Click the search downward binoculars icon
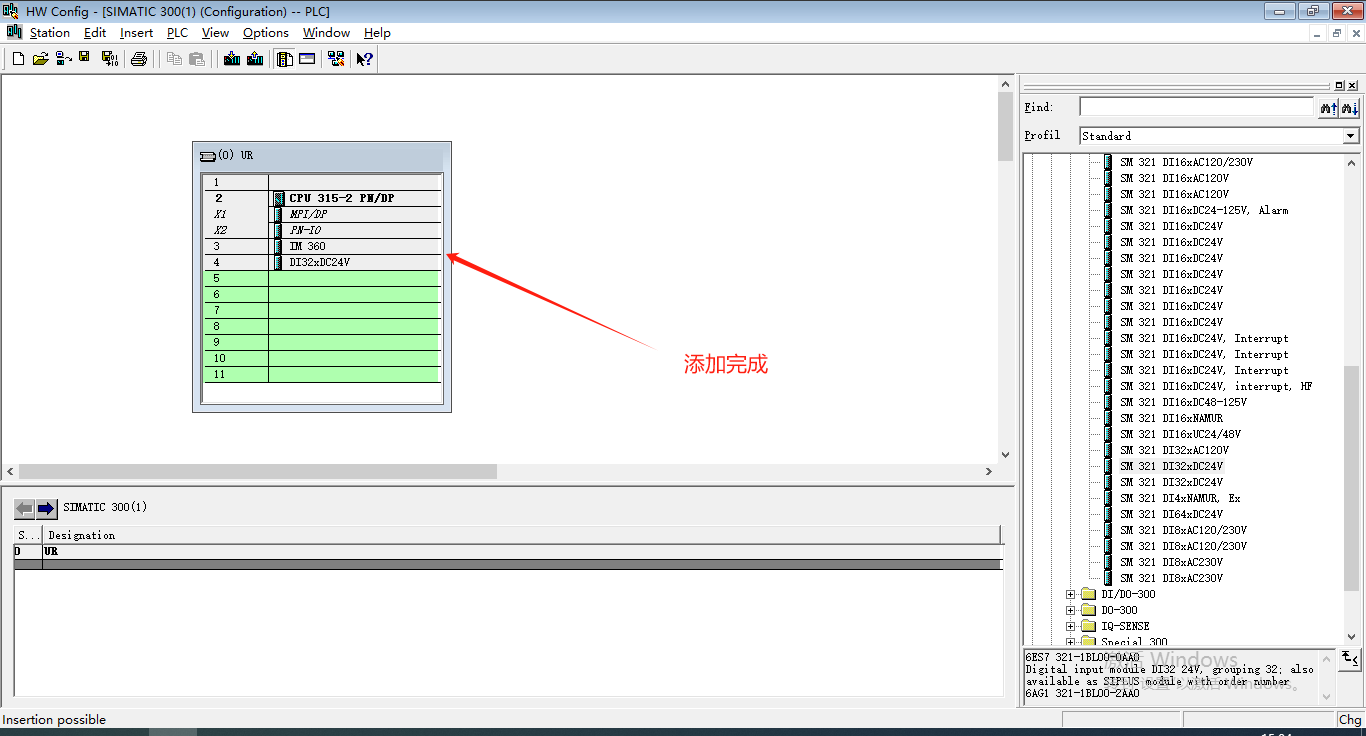Image resolution: width=1366 pixels, height=736 pixels. click(1350, 107)
